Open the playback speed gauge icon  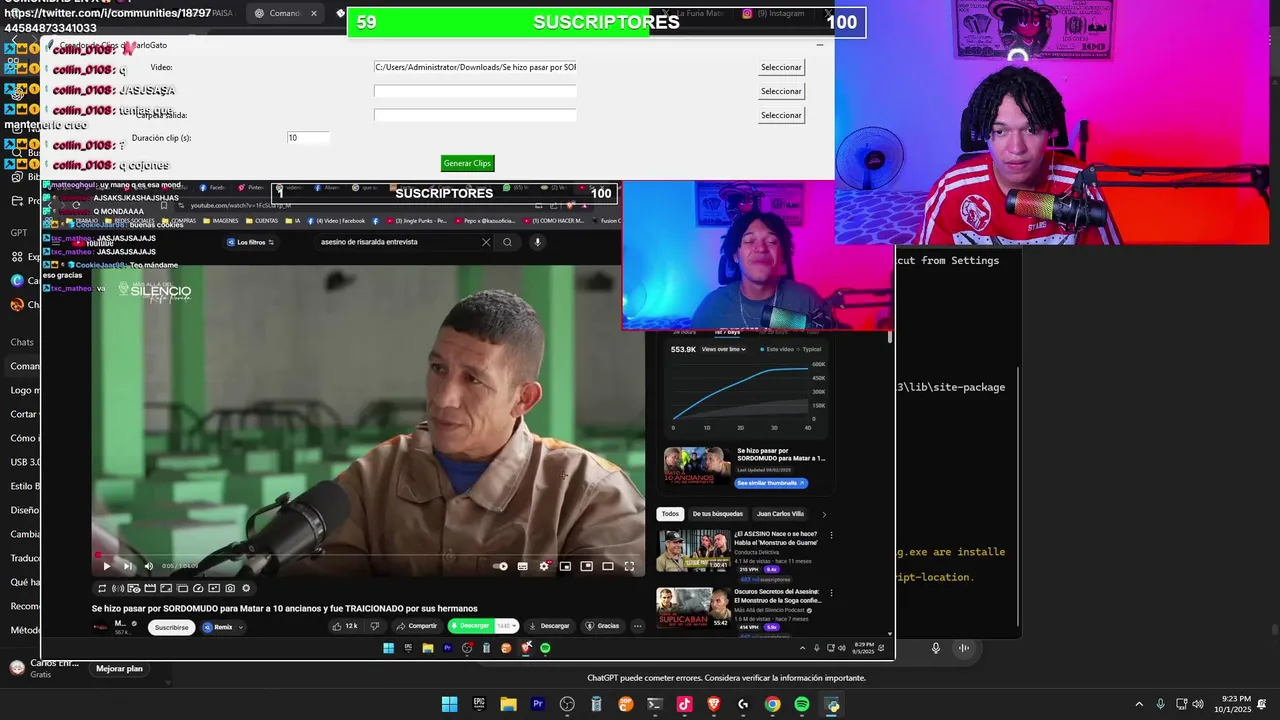click(x=198, y=588)
